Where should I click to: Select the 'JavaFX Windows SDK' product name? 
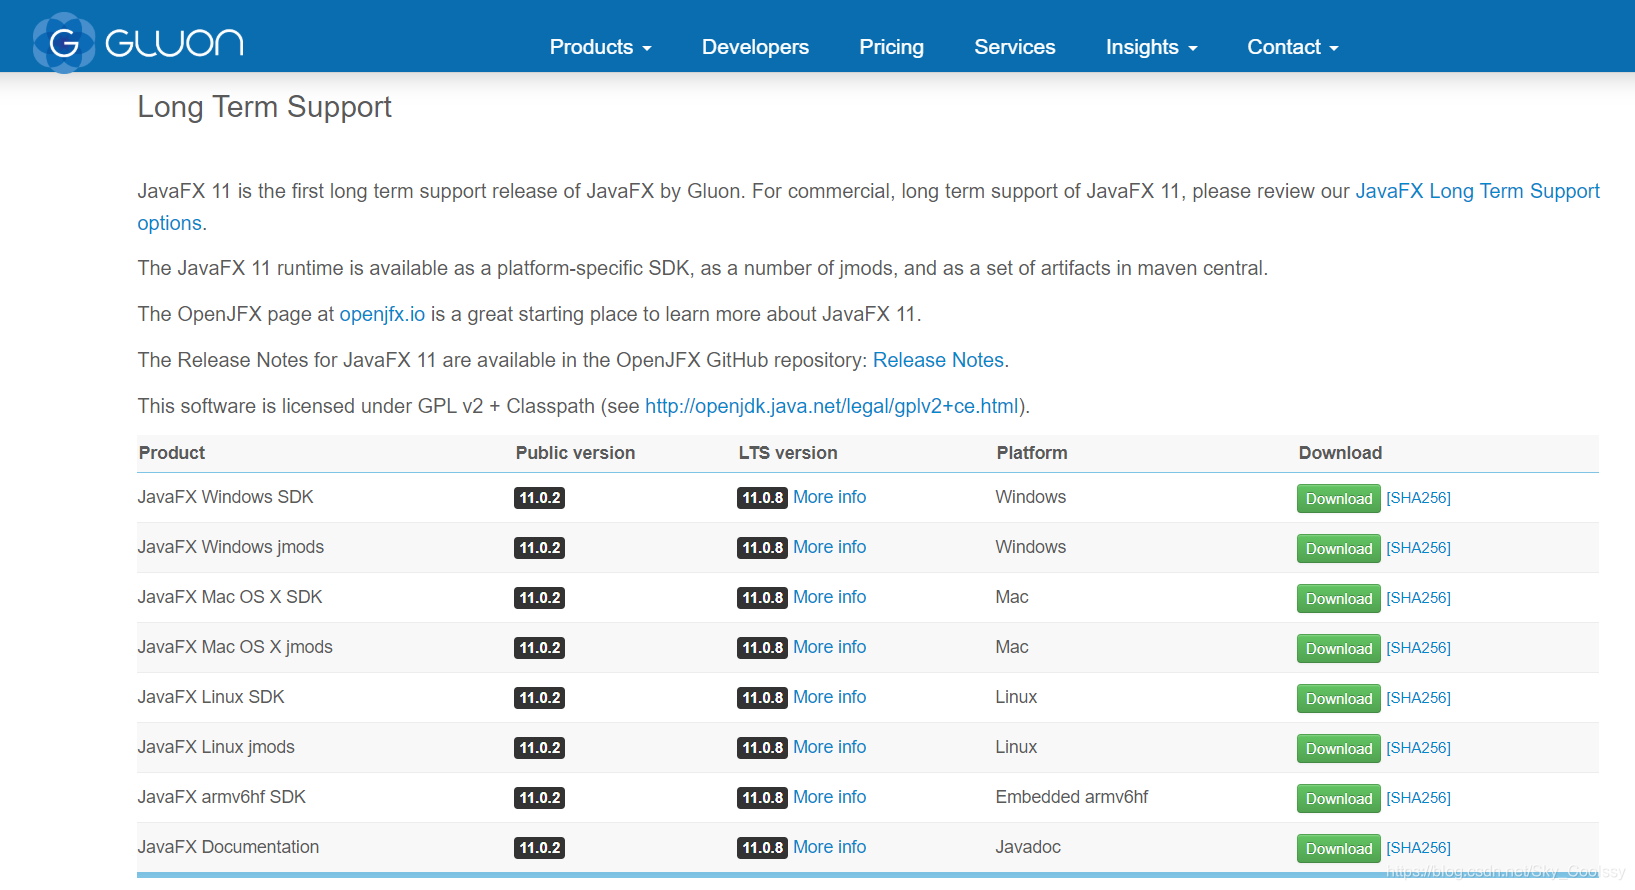[225, 497]
